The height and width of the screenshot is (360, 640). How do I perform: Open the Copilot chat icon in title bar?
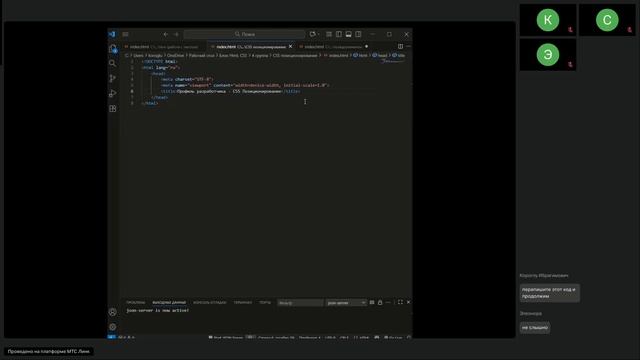[313, 34]
